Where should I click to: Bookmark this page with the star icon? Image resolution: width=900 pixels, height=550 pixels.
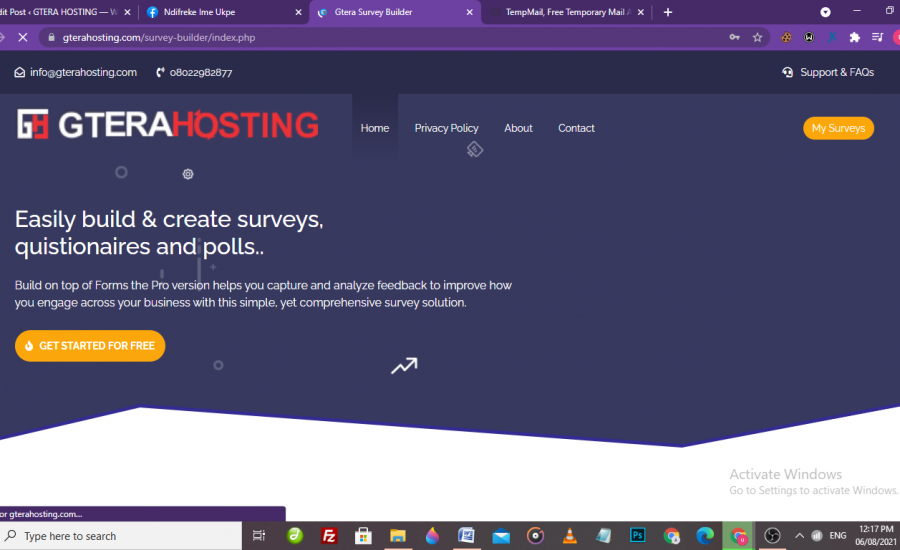tap(757, 37)
